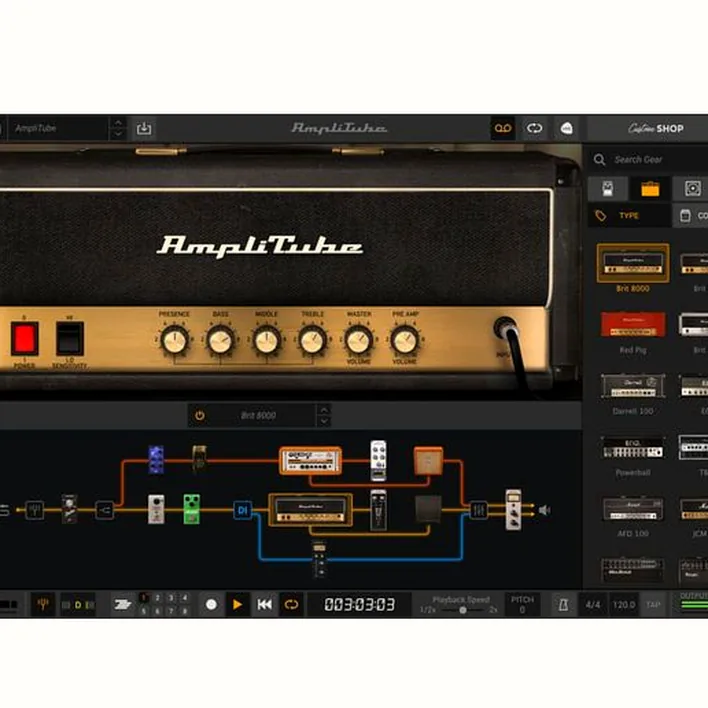Click the 120.0 tempo value
Image resolution: width=708 pixels, height=708 pixels.
point(623,605)
